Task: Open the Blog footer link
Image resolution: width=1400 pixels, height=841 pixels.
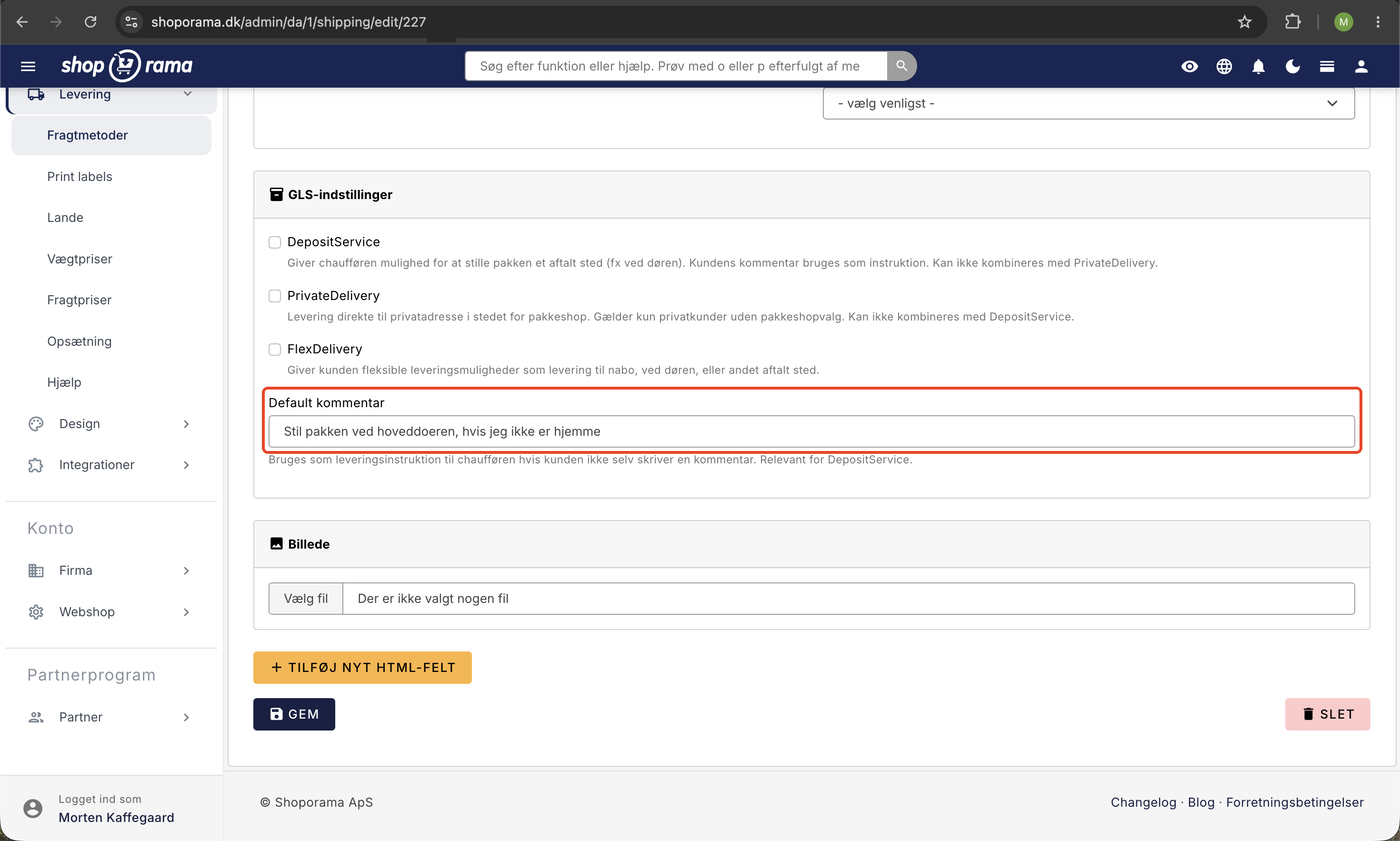Action: (x=1201, y=802)
